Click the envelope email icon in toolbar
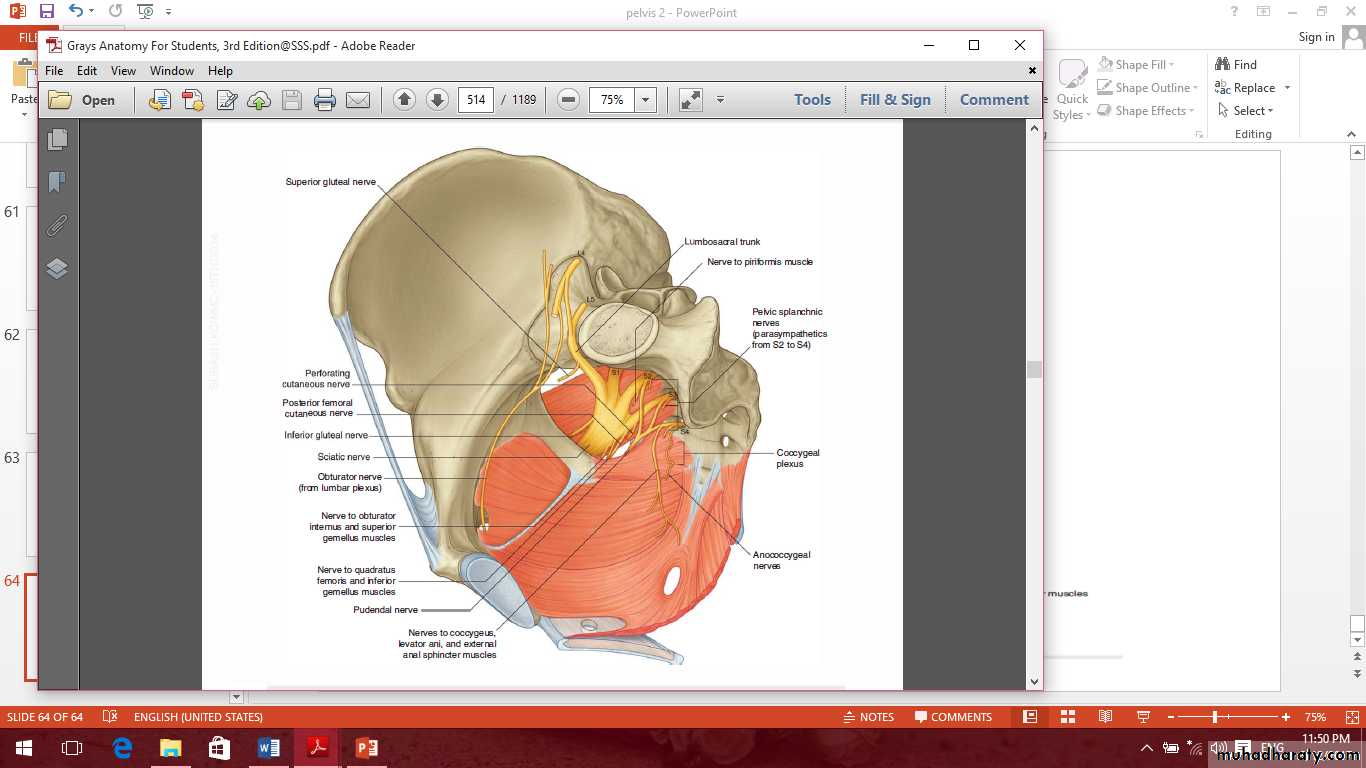Screen dimensions: 1366x768 coord(357,100)
